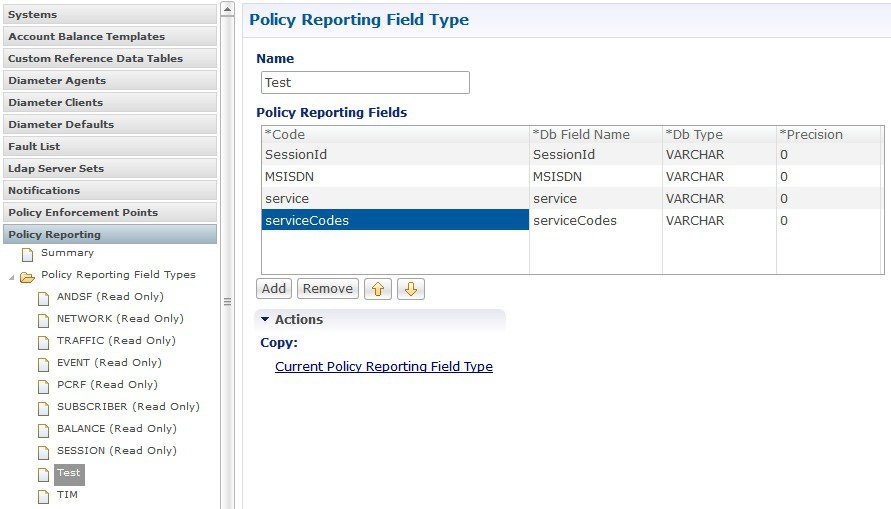
Task: Click the Policy Reporting Field Types folder icon
Action: tap(27, 277)
